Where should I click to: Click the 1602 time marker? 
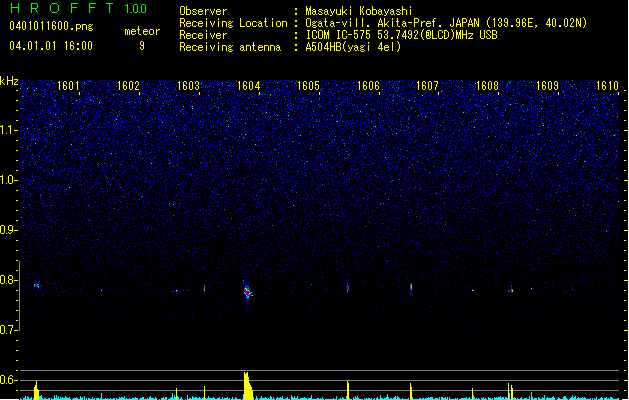pos(128,86)
